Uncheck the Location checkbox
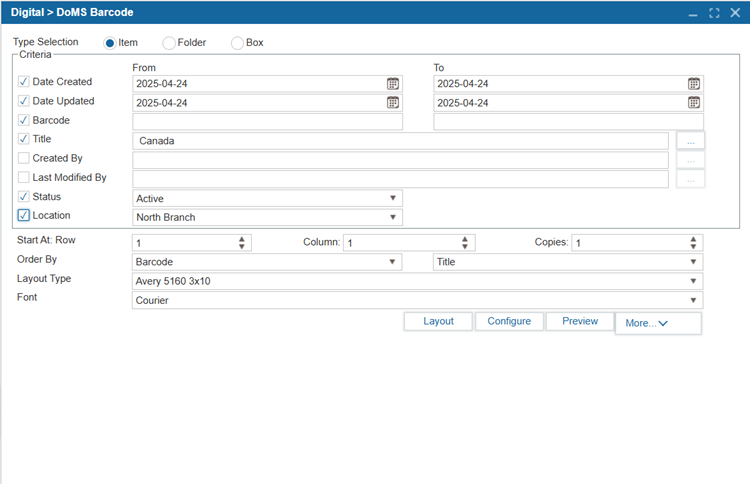This screenshot has width=750, height=484. [23, 215]
